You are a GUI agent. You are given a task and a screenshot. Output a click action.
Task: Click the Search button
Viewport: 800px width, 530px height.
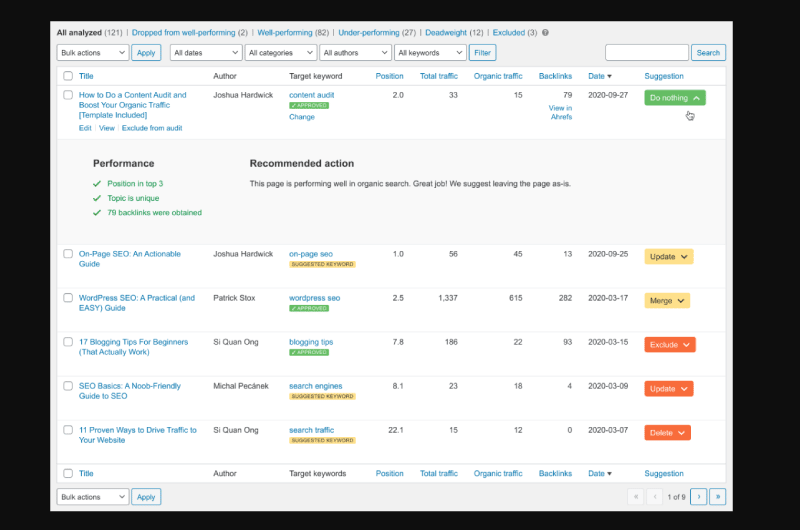pos(708,53)
